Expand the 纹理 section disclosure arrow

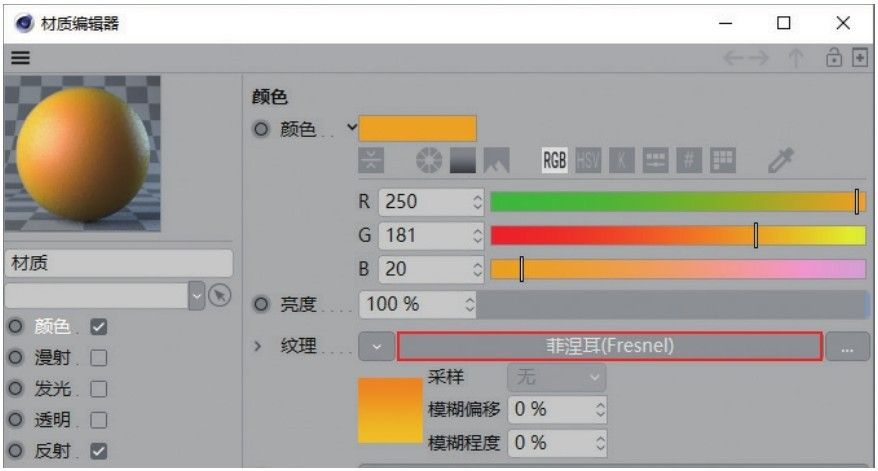pos(257,347)
